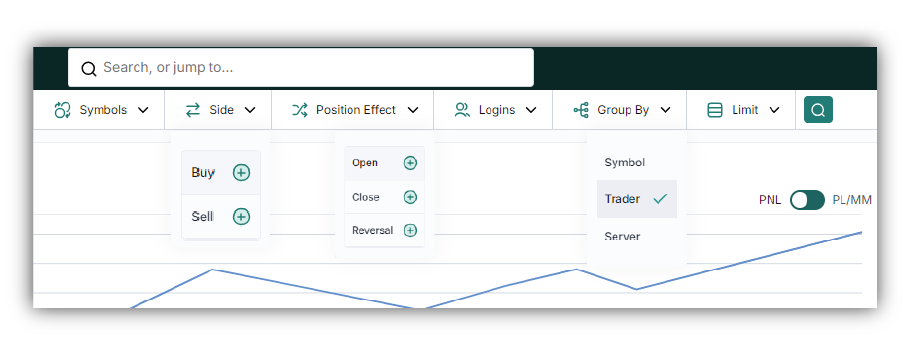
Task: Click the Position Effect shuffle icon
Action: tap(300, 110)
